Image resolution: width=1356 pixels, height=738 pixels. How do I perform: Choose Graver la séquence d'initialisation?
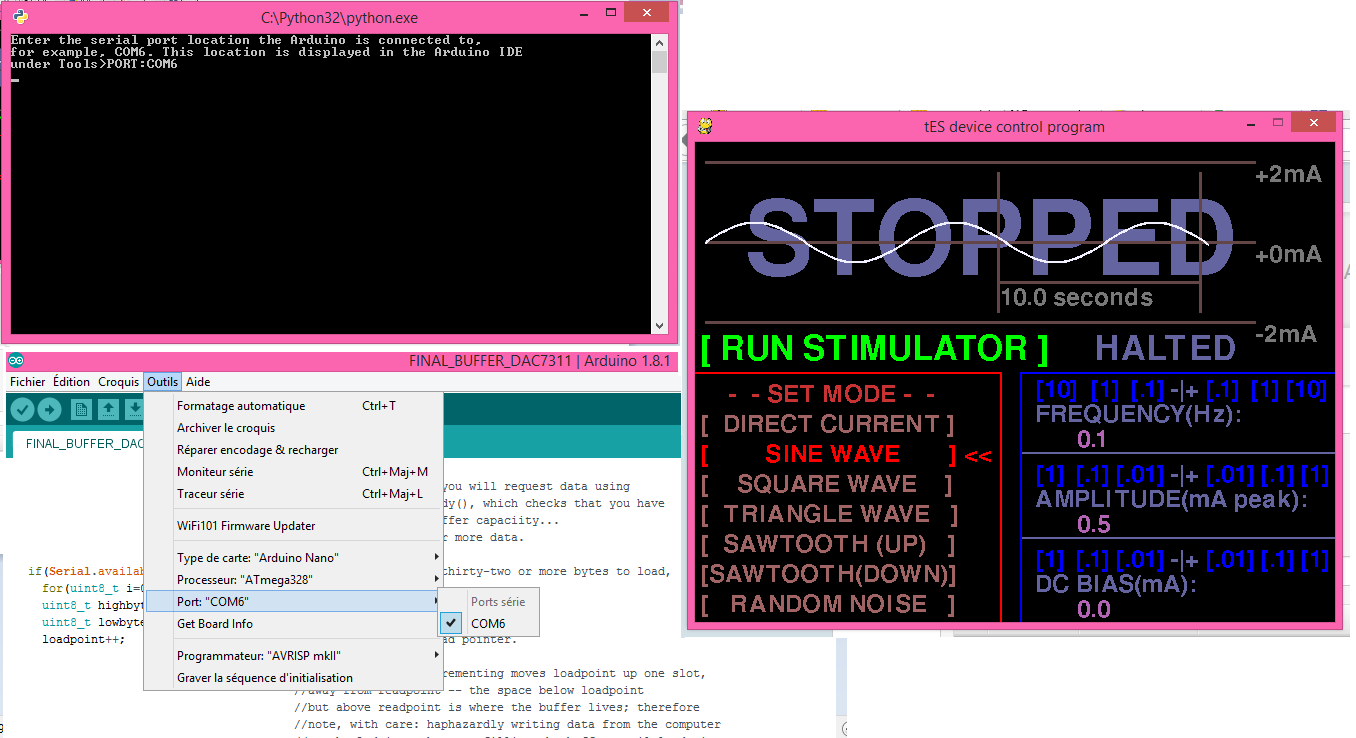(x=293, y=678)
